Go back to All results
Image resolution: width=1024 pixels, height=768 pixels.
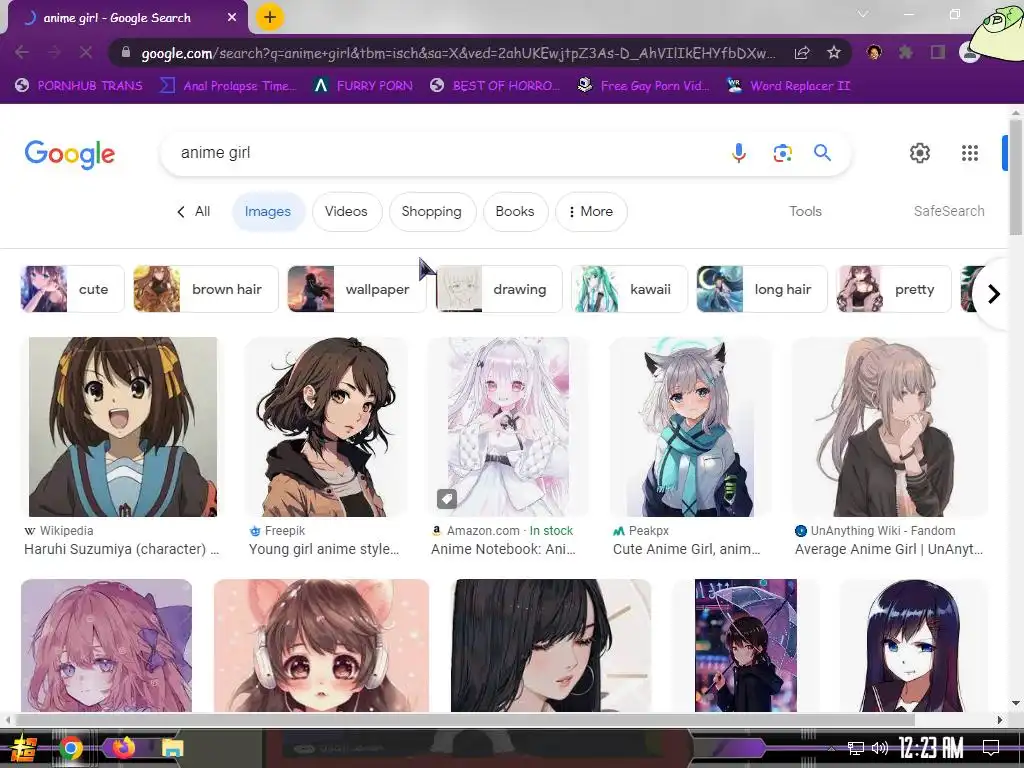point(193,212)
